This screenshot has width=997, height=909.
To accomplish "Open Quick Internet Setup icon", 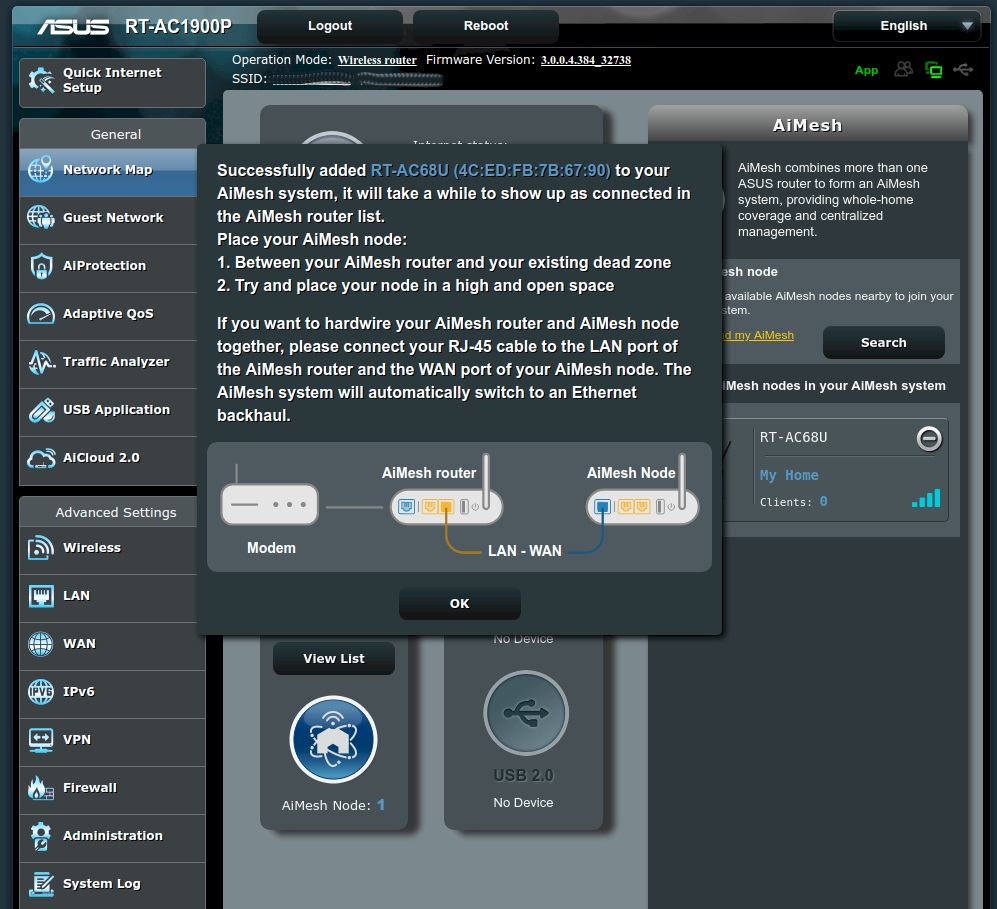I will (41, 80).
